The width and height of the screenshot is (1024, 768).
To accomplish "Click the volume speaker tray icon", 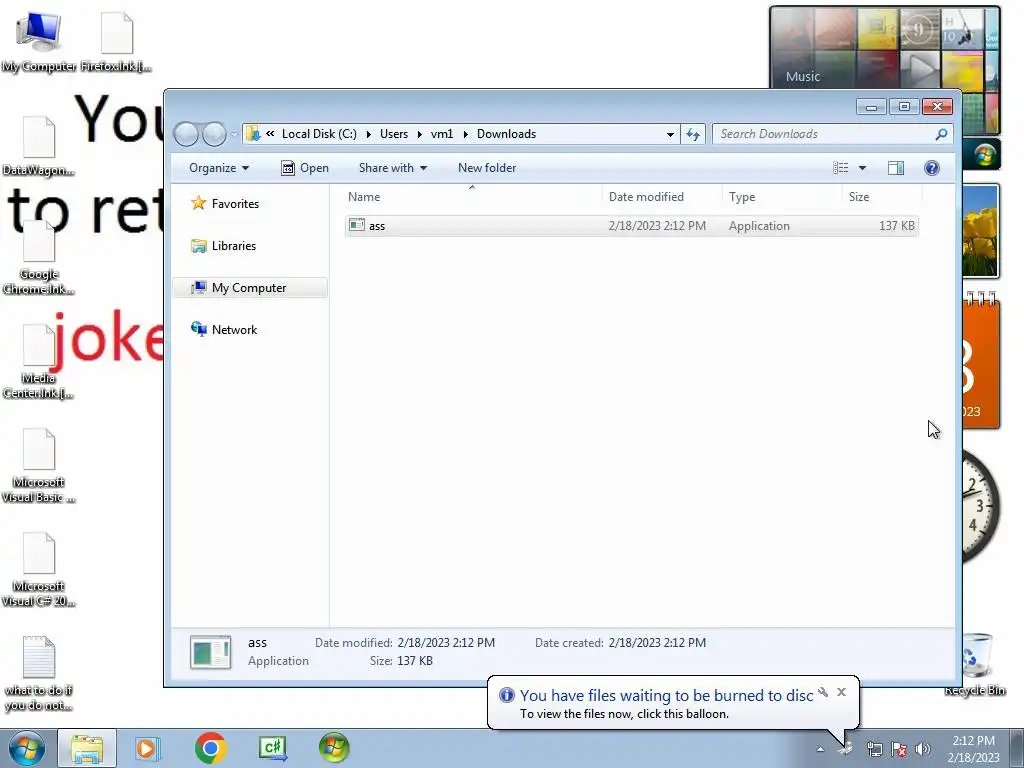I will click(x=923, y=749).
